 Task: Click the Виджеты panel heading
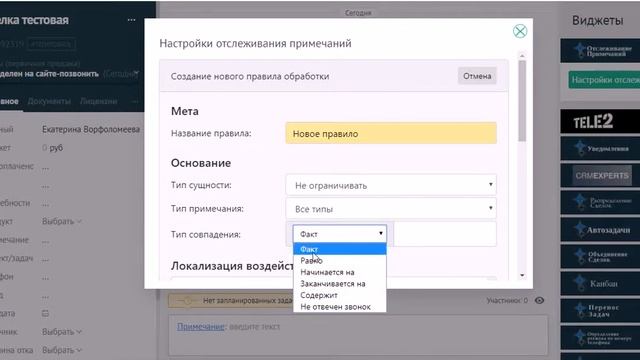pyautogui.click(x=598, y=20)
